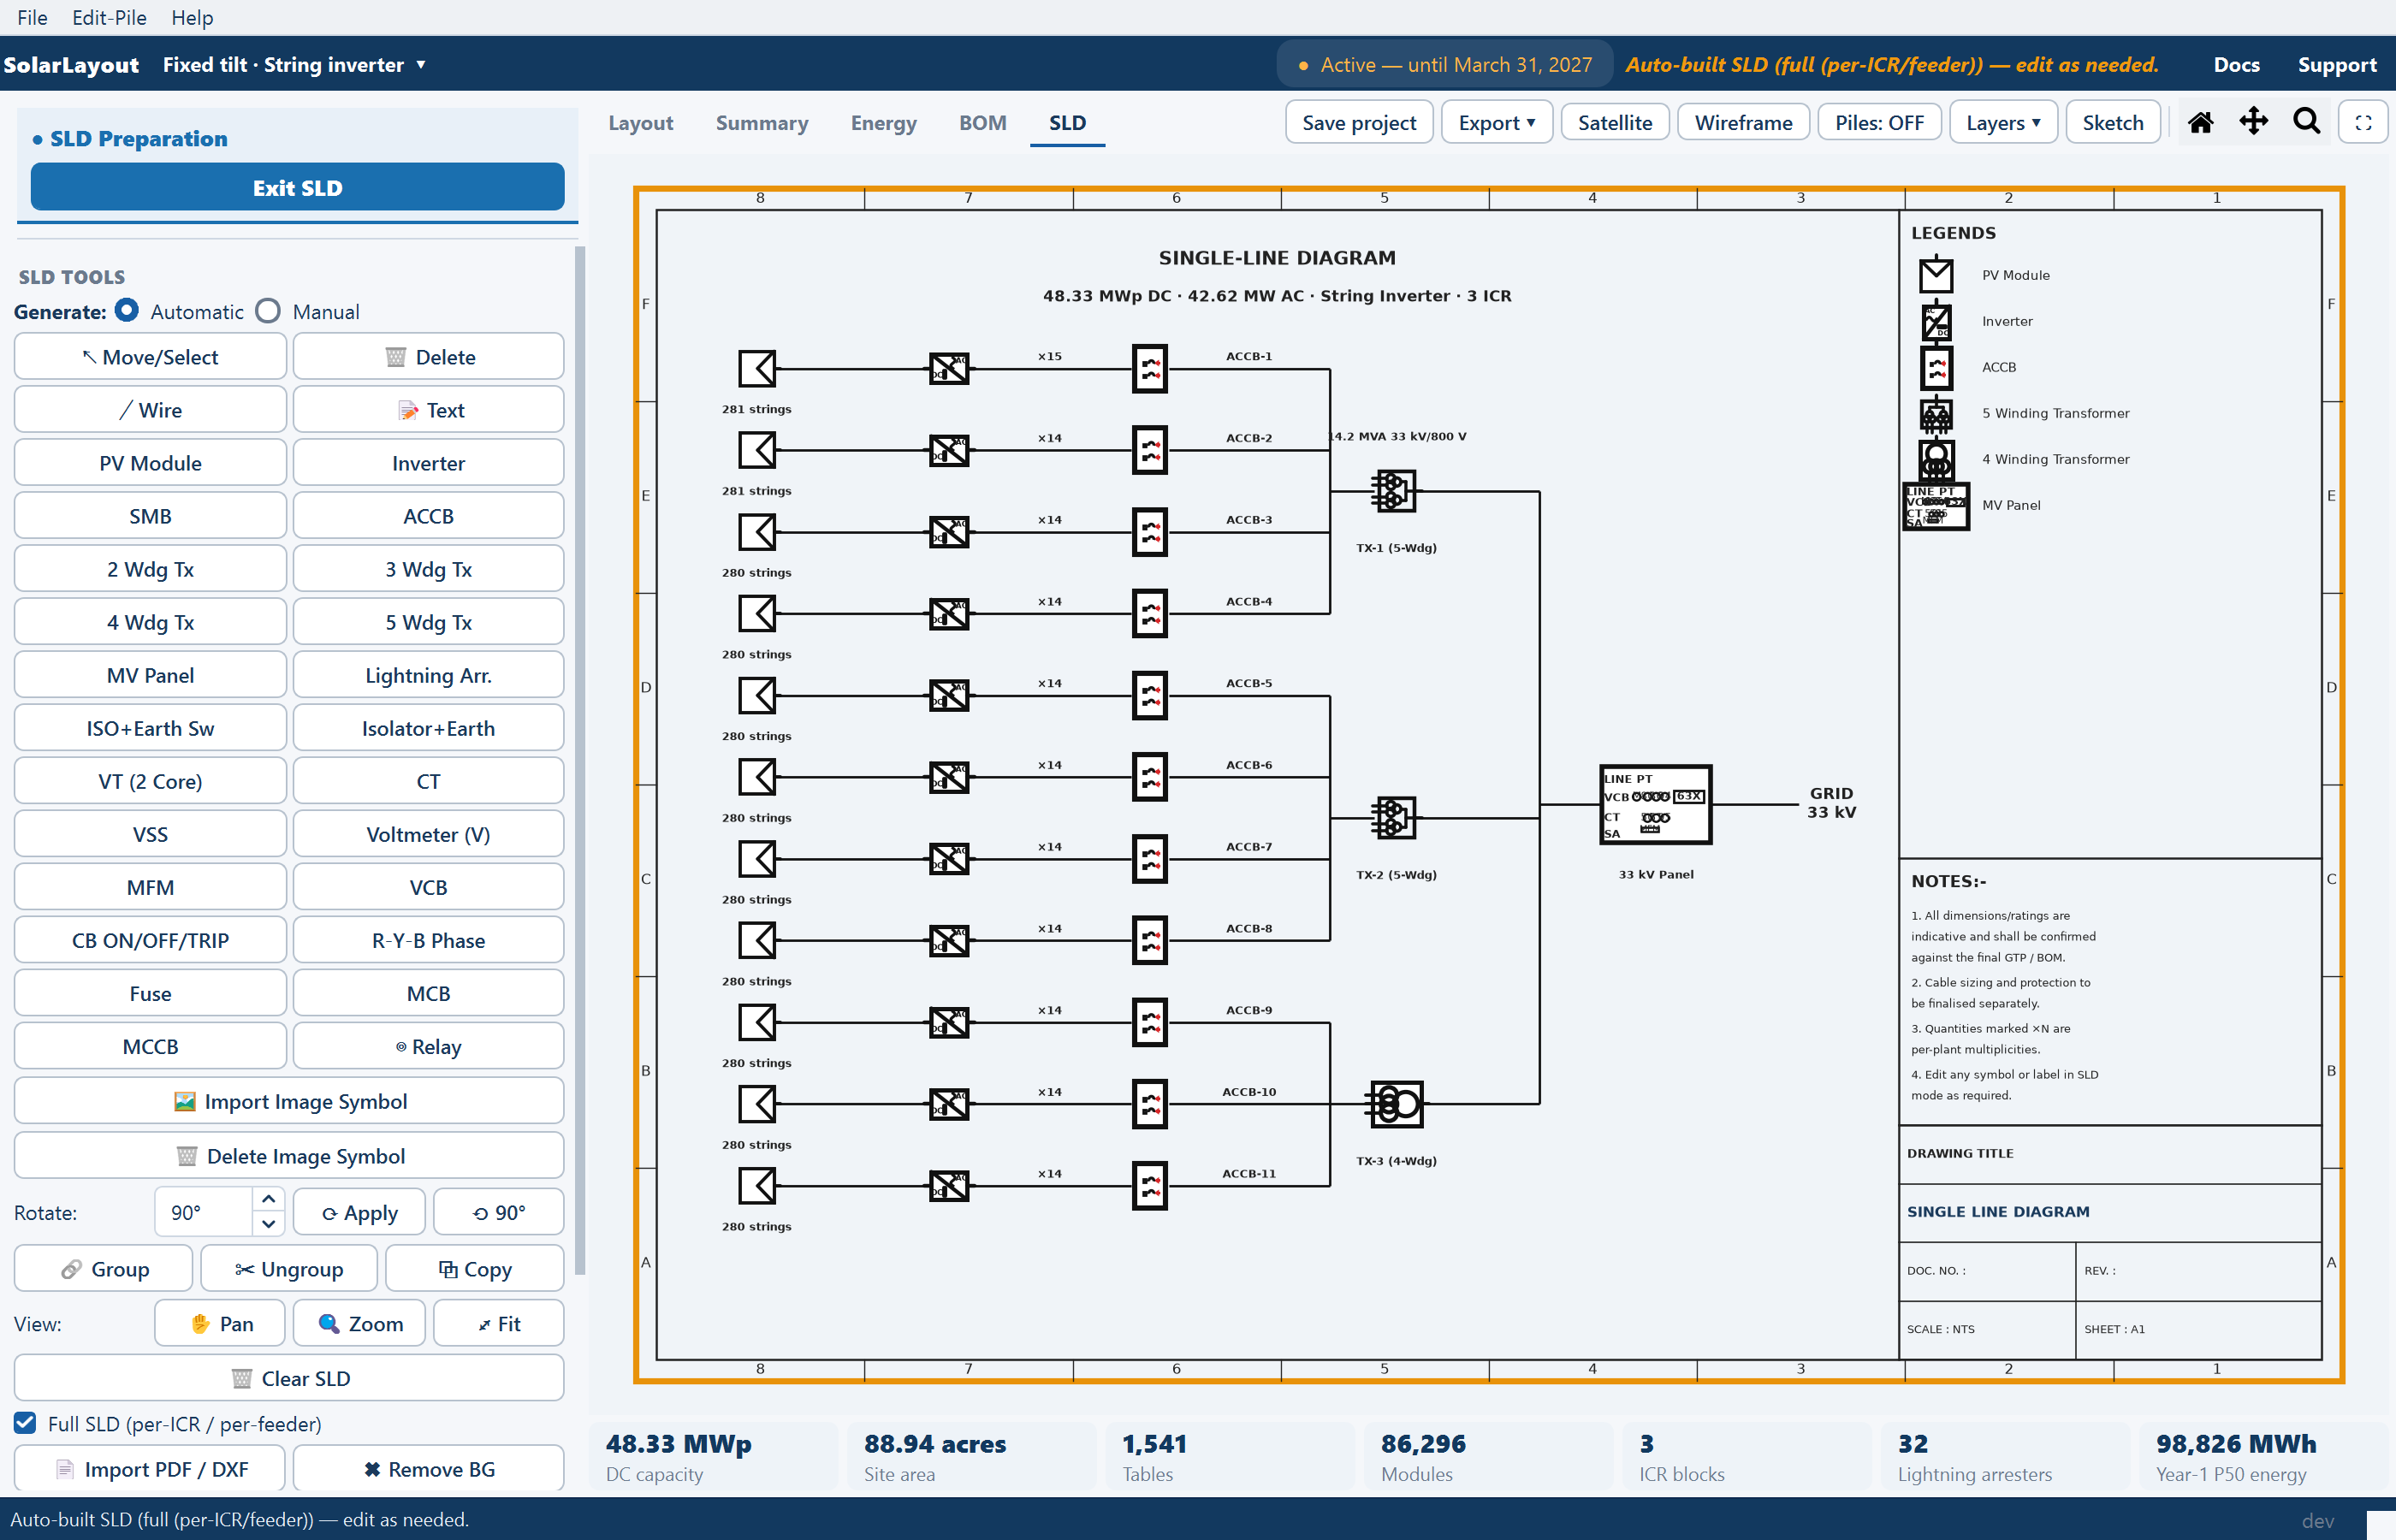
Task: Uncheck Full SLD per-ICR checkbox
Action: coord(25,1423)
